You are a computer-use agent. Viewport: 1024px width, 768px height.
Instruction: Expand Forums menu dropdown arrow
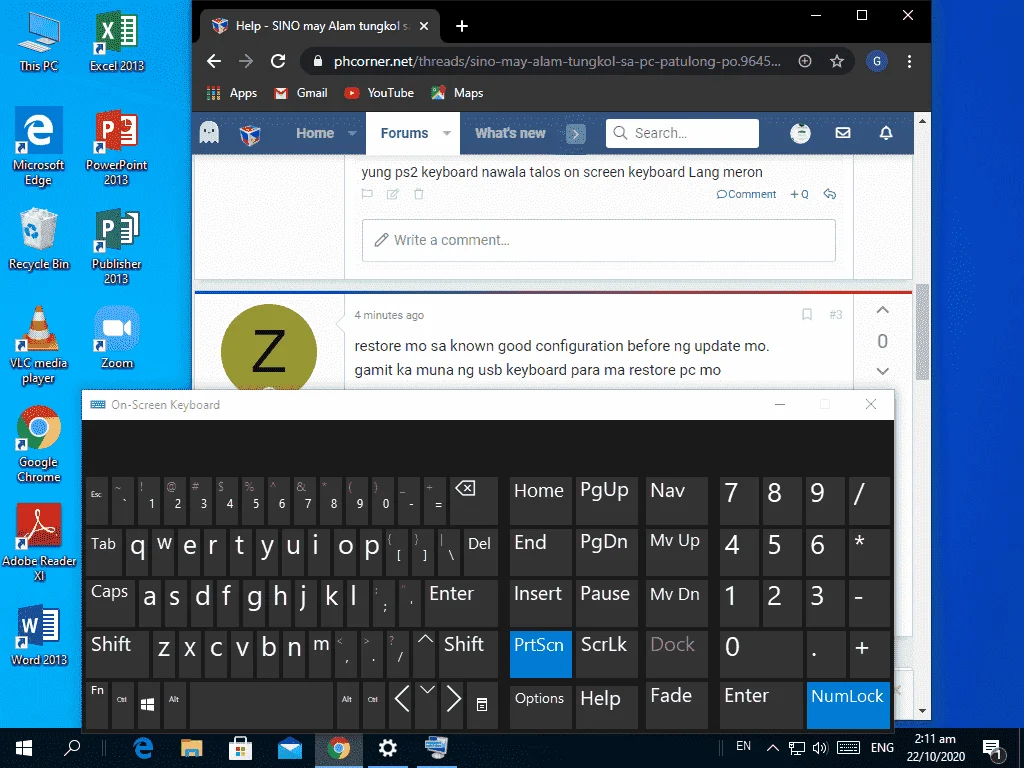click(447, 133)
